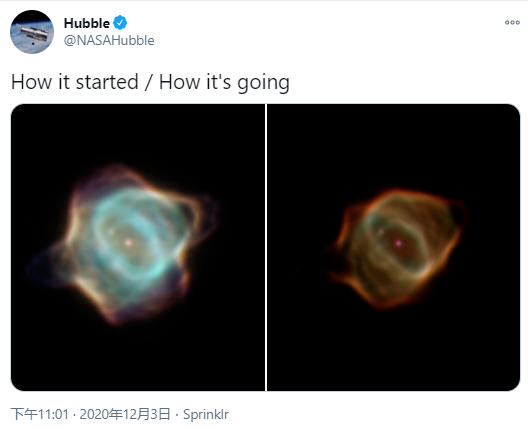Open the @NASAHubble handle link

coord(109,40)
